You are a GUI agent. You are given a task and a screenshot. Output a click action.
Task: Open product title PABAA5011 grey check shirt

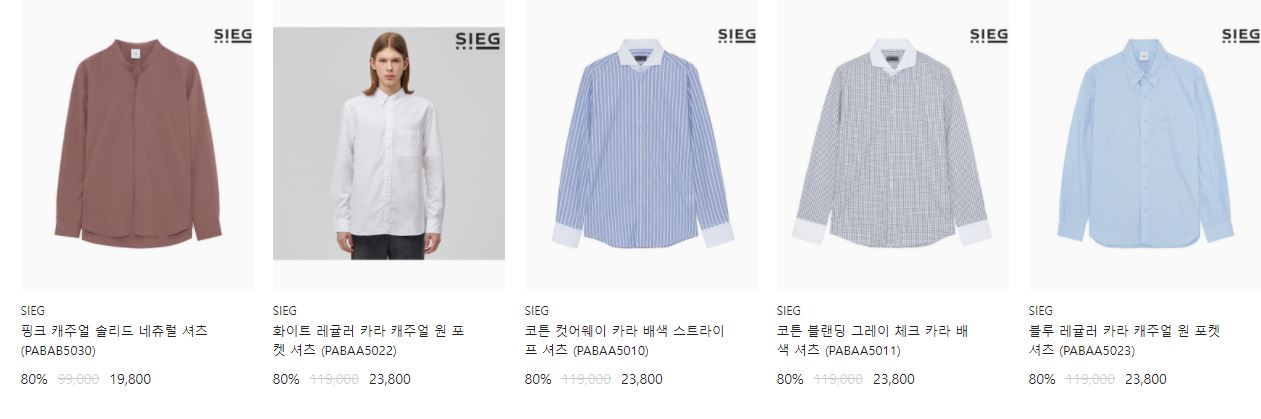point(873,340)
